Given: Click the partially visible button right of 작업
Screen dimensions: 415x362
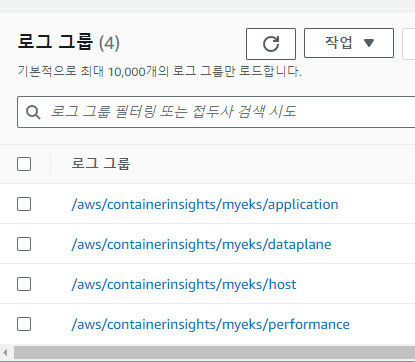Looking at the screenshot, I should [x=409, y=44].
